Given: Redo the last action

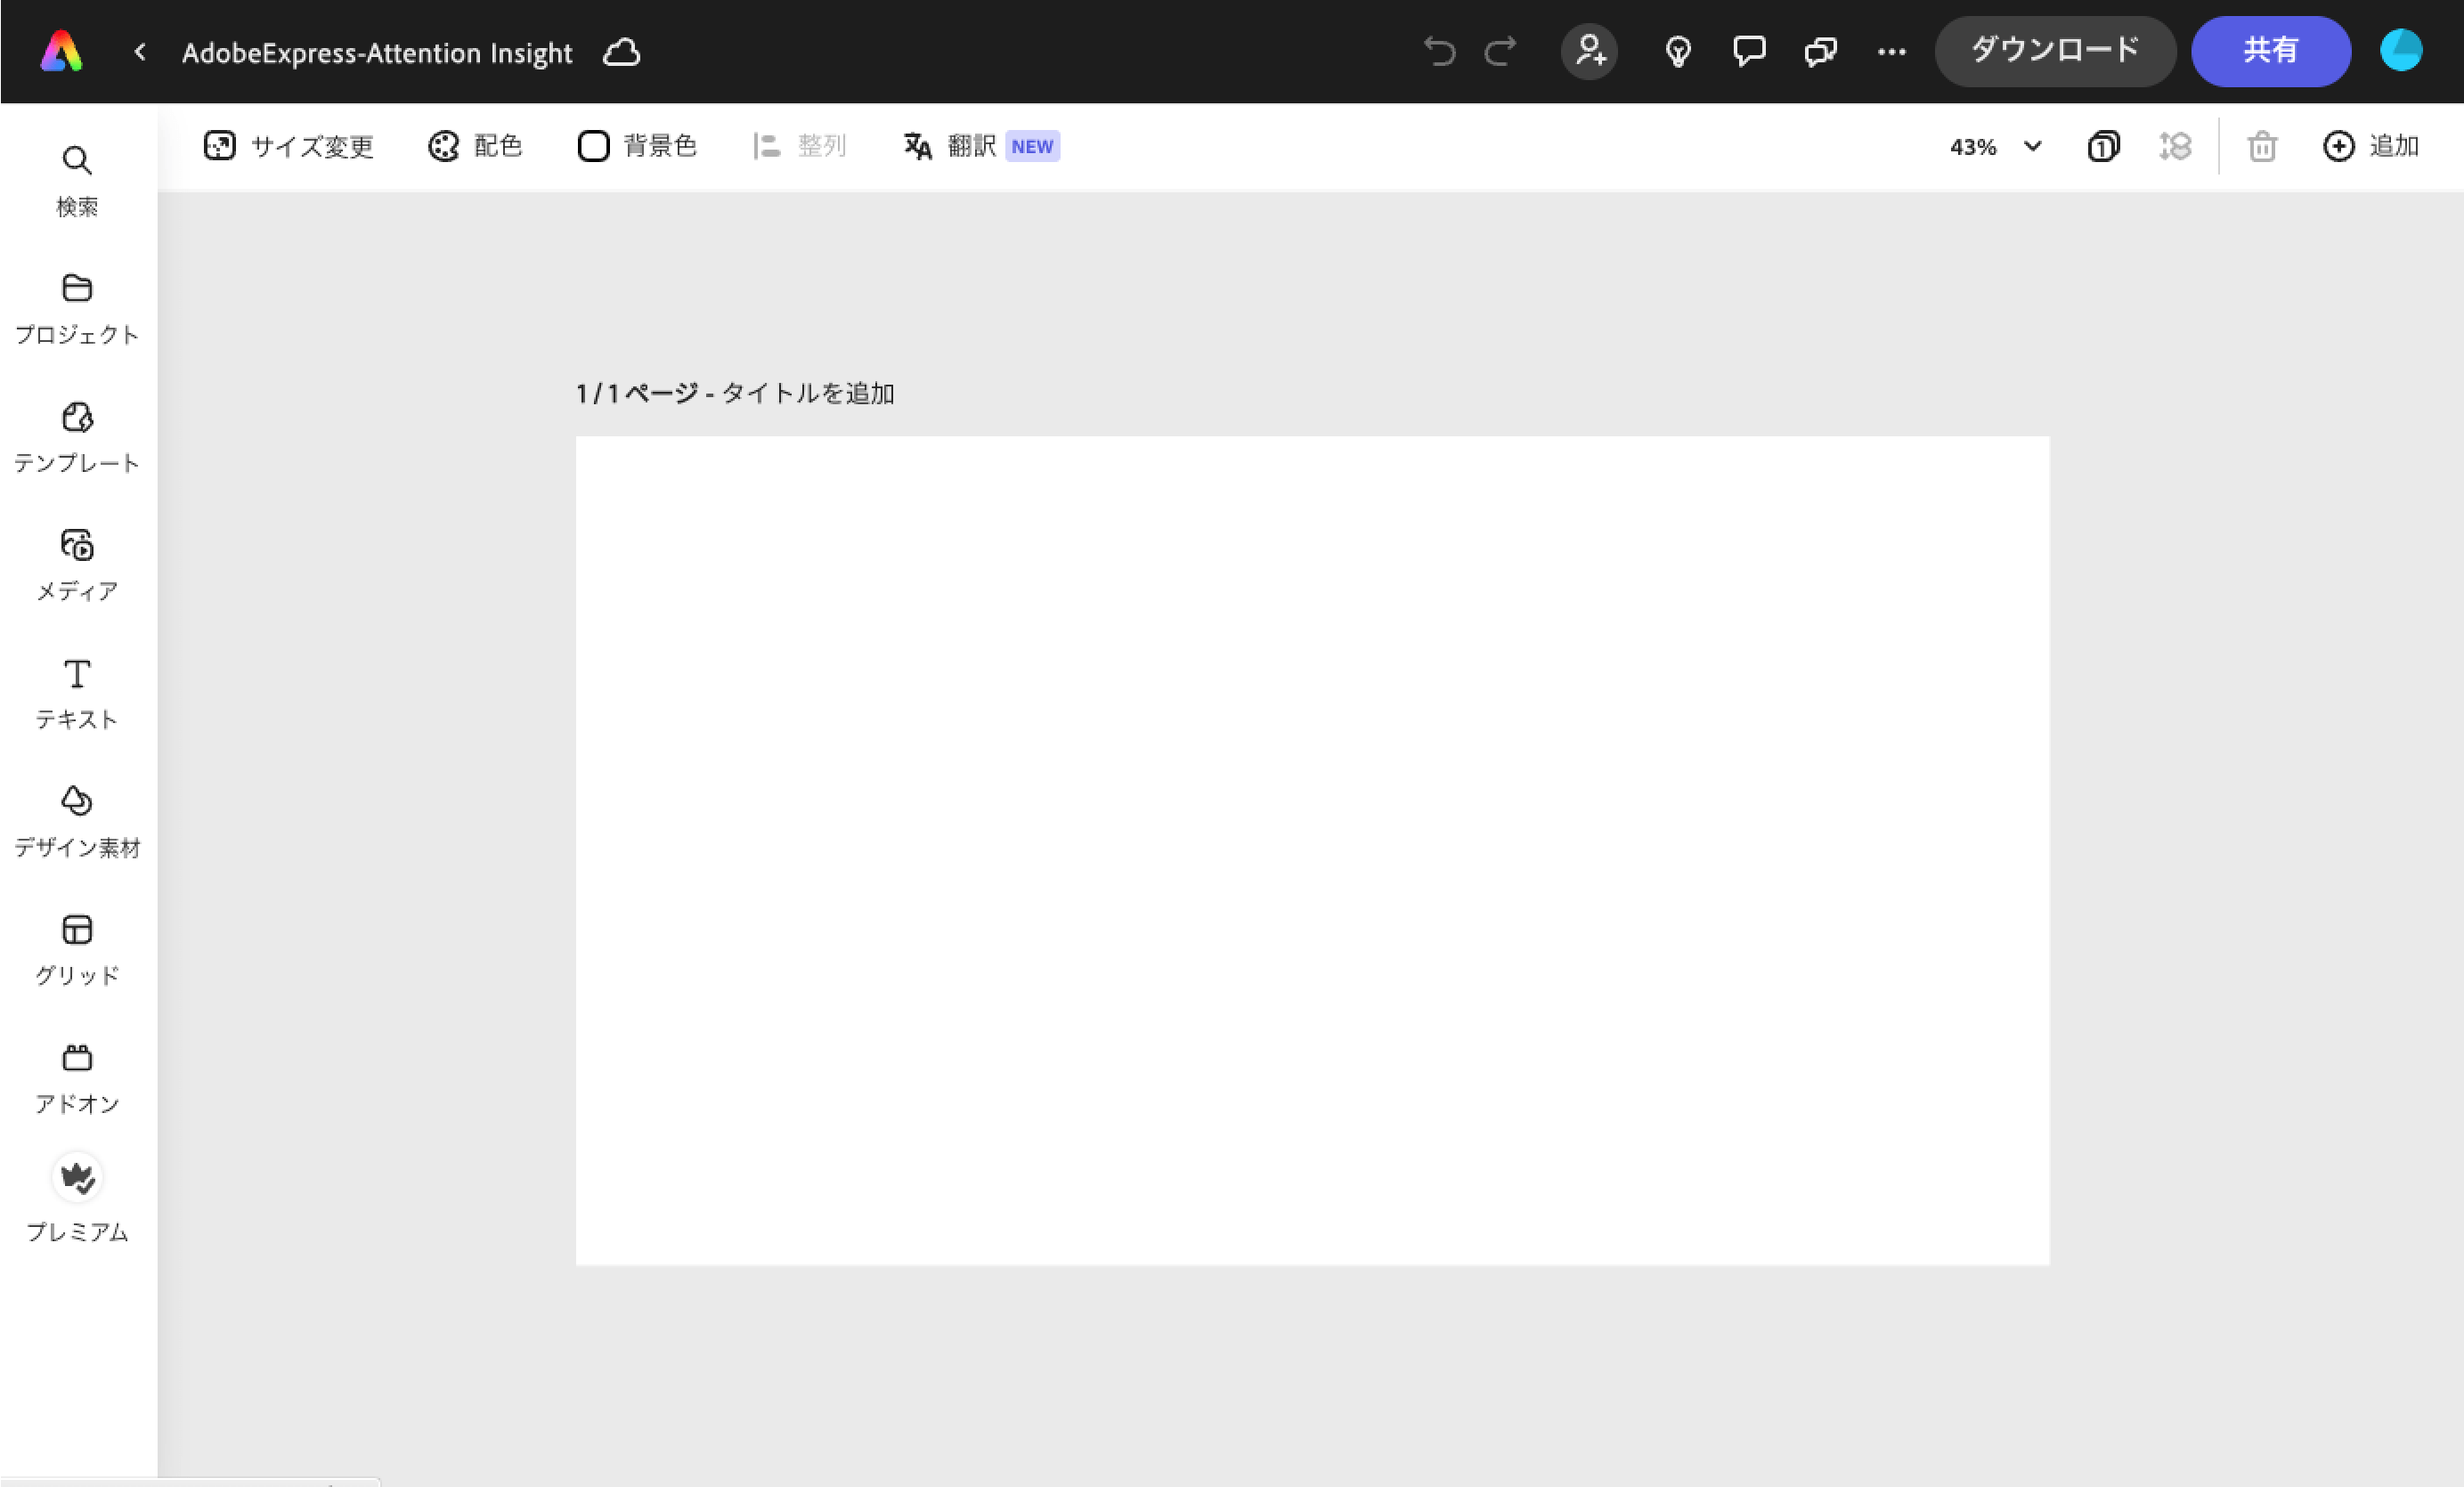Looking at the screenshot, I should click(x=1500, y=51).
